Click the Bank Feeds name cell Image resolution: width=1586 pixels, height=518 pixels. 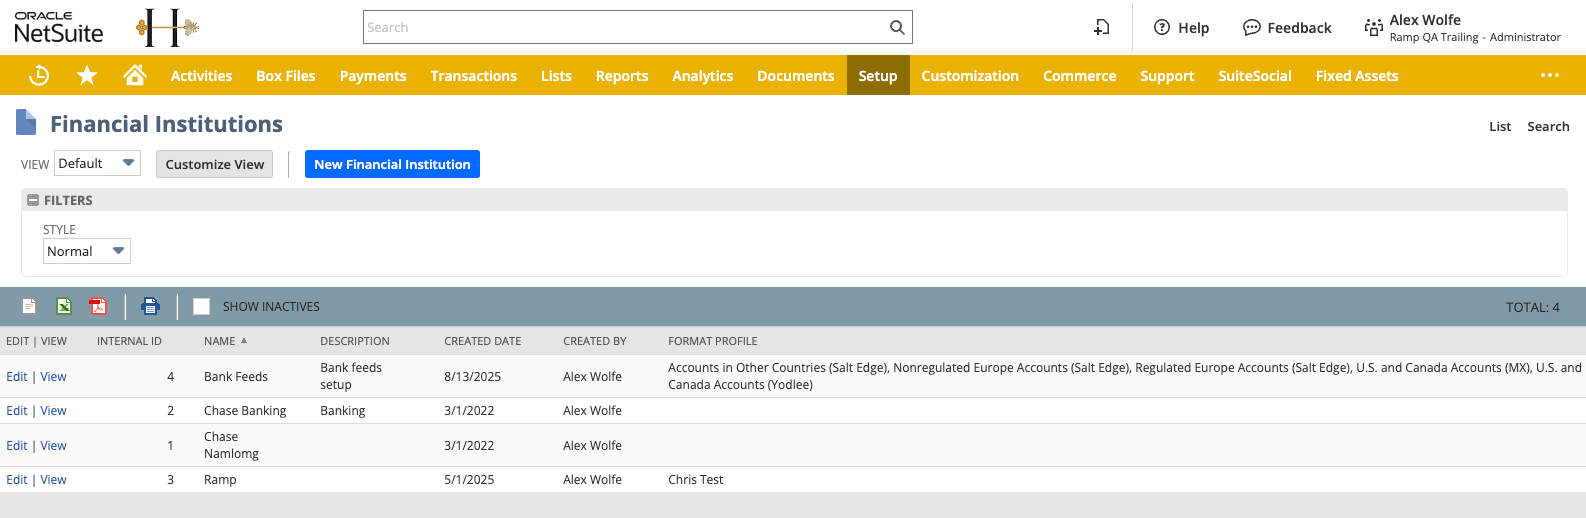(x=236, y=377)
